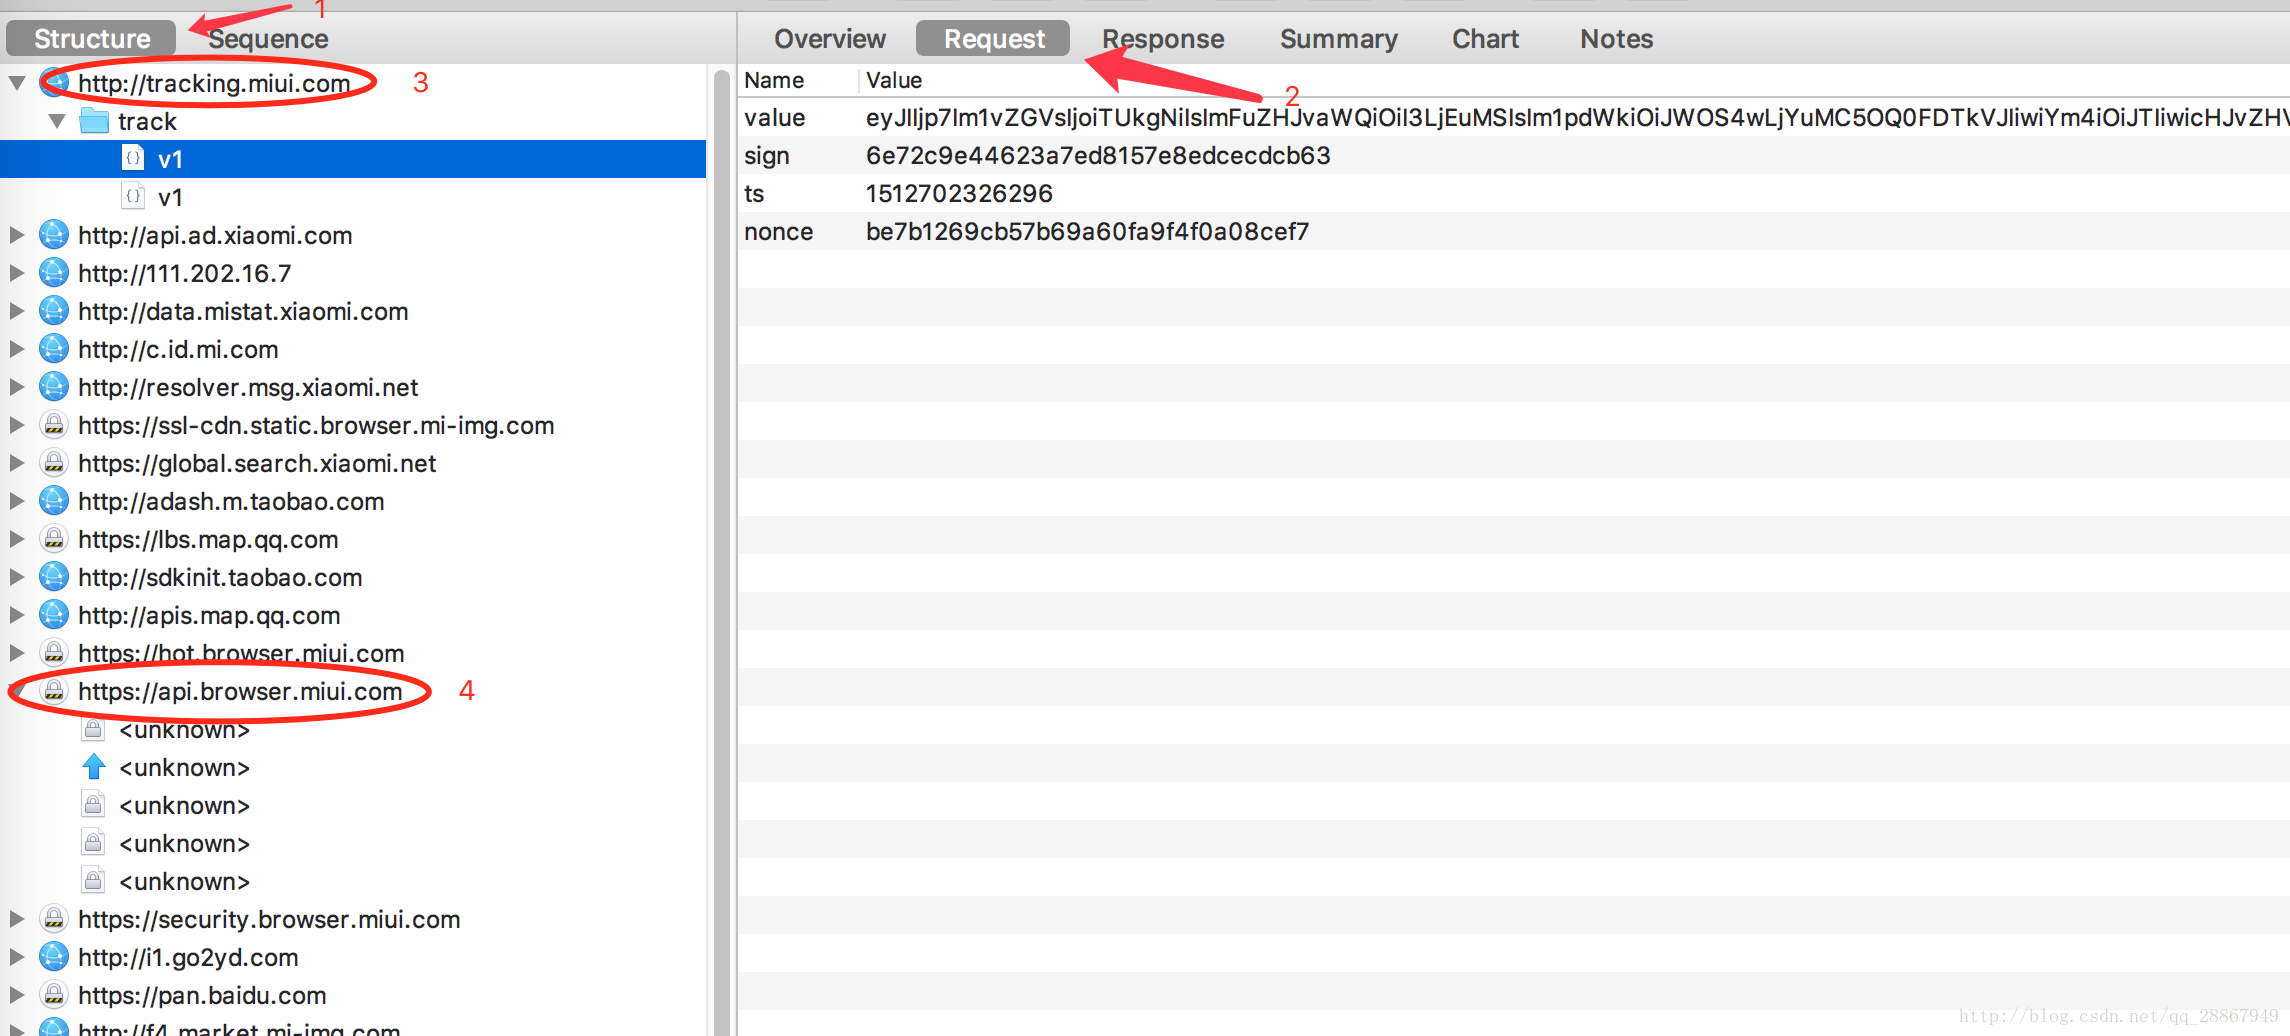Open the Request tab
This screenshot has height=1036, width=2290.
[x=993, y=39]
